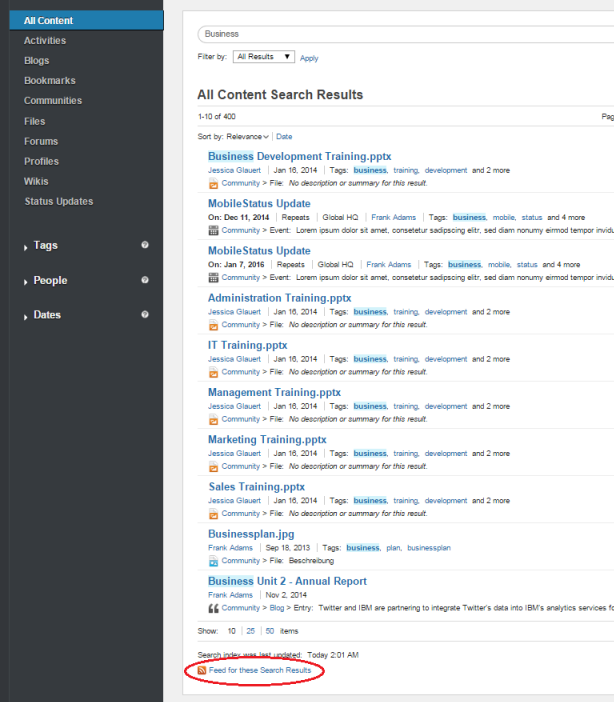Click help icon next to People
This screenshot has width=614, height=702.
[x=145, y=280]
